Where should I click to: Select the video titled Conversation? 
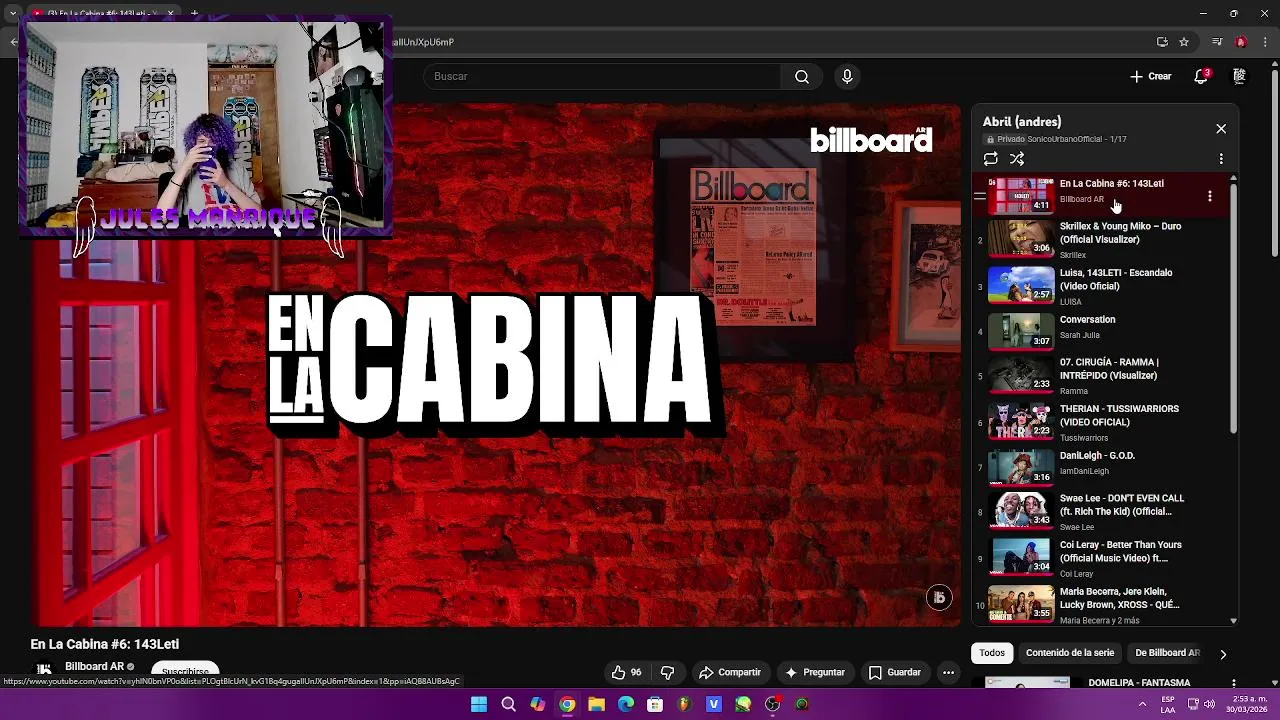(1087, 320)
